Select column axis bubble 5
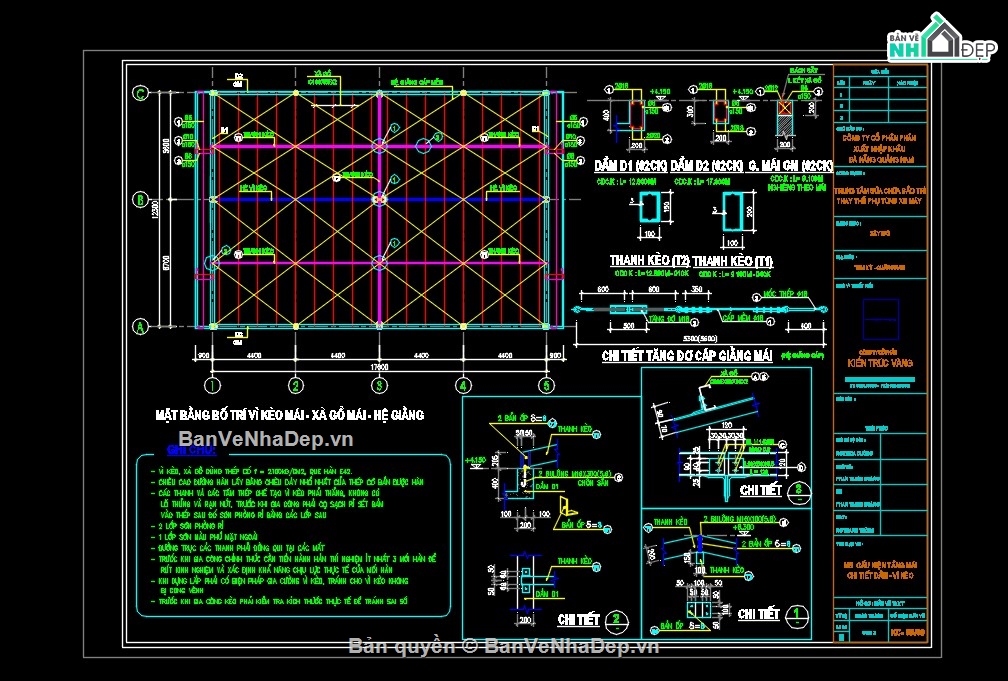The width and height of the screenshot is (1008, 681). click(546, 385)
